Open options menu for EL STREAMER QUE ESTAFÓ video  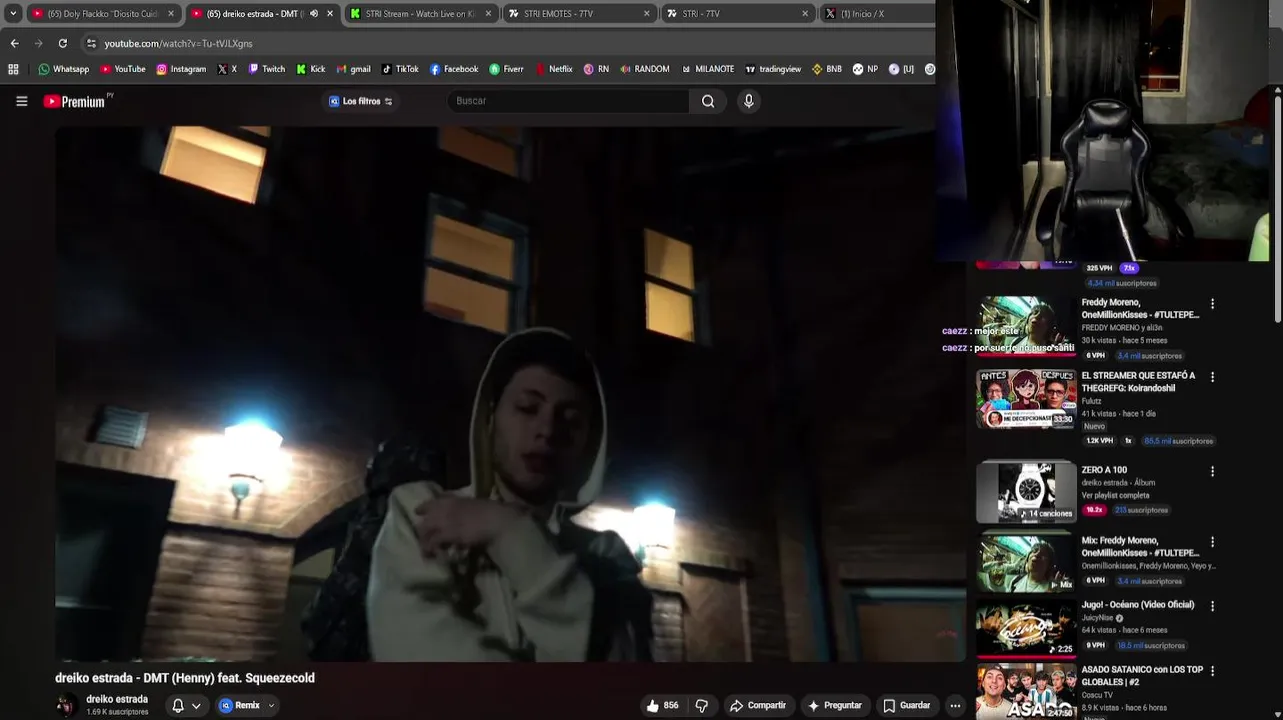tap(1213, 377)
